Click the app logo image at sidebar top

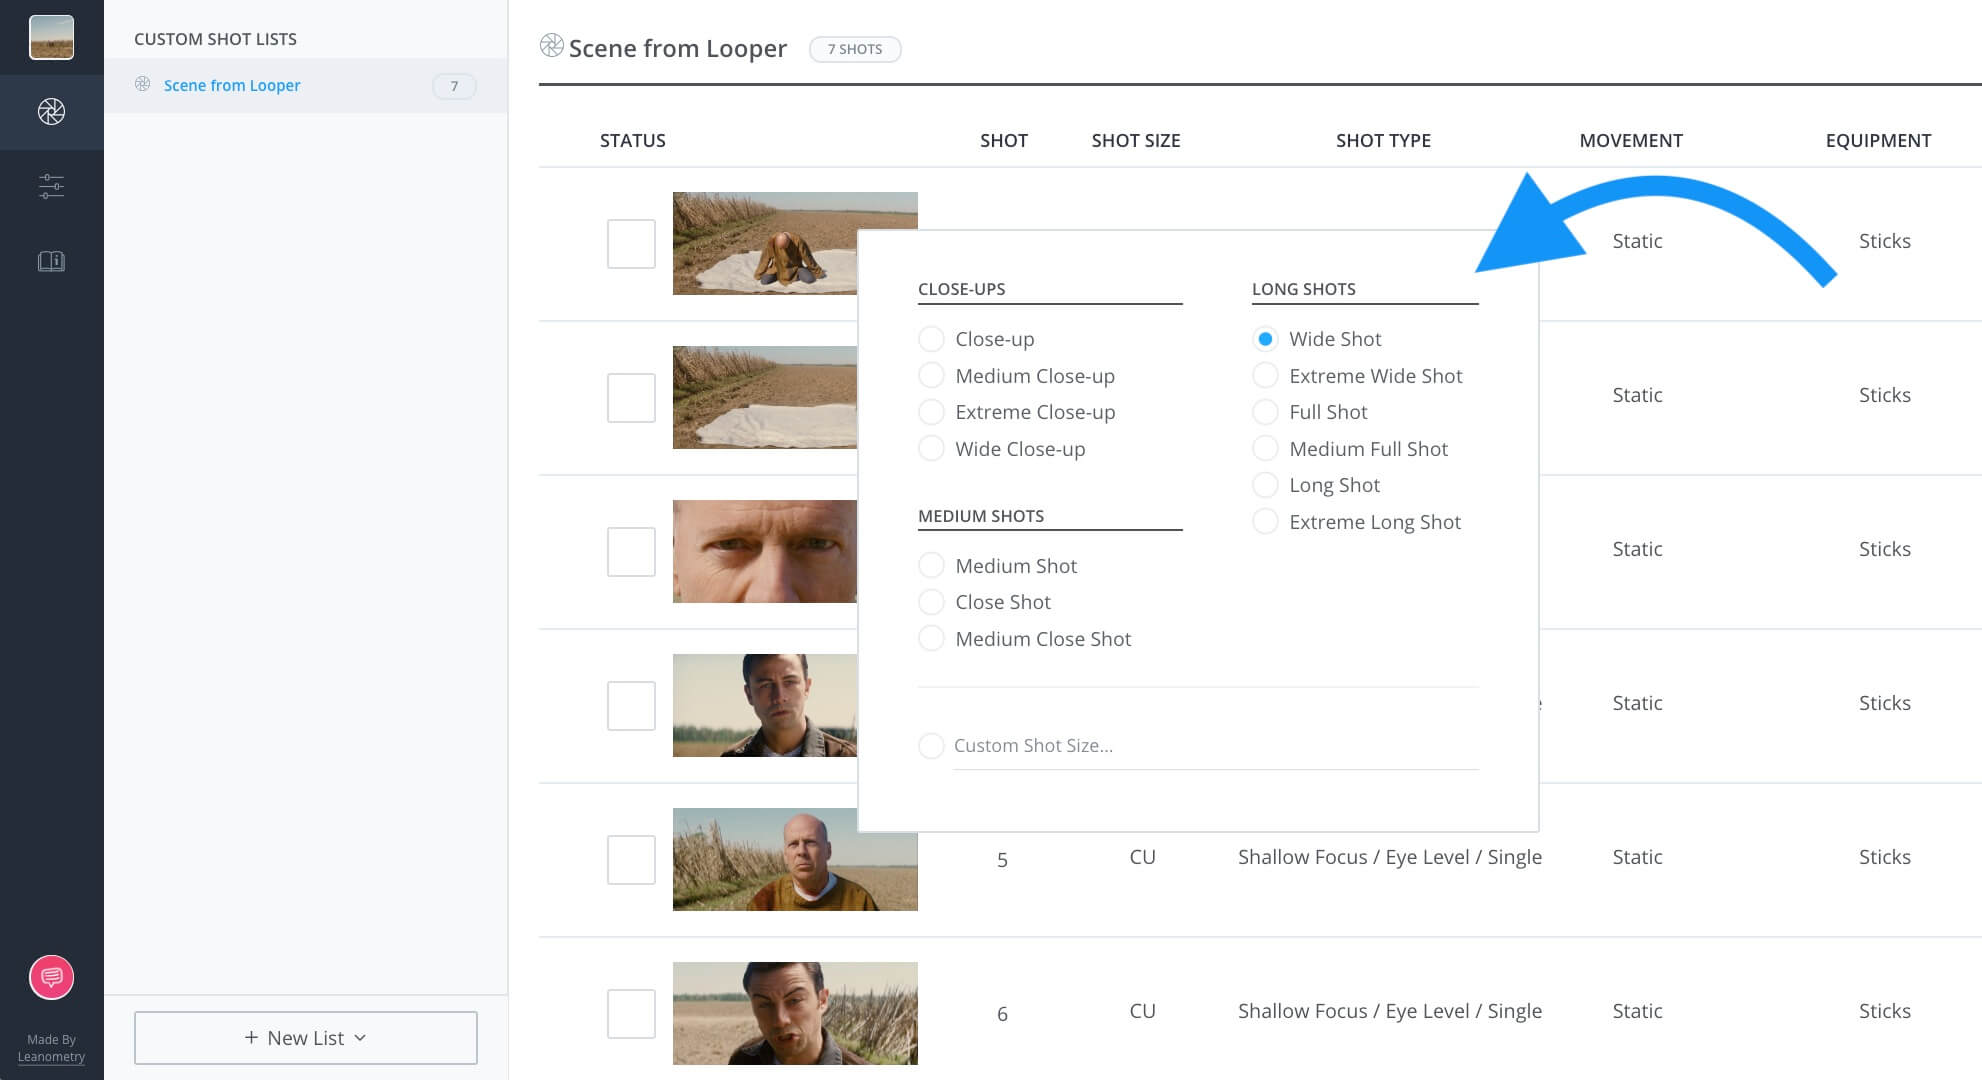pyautogui.click(x=51, y=37)
